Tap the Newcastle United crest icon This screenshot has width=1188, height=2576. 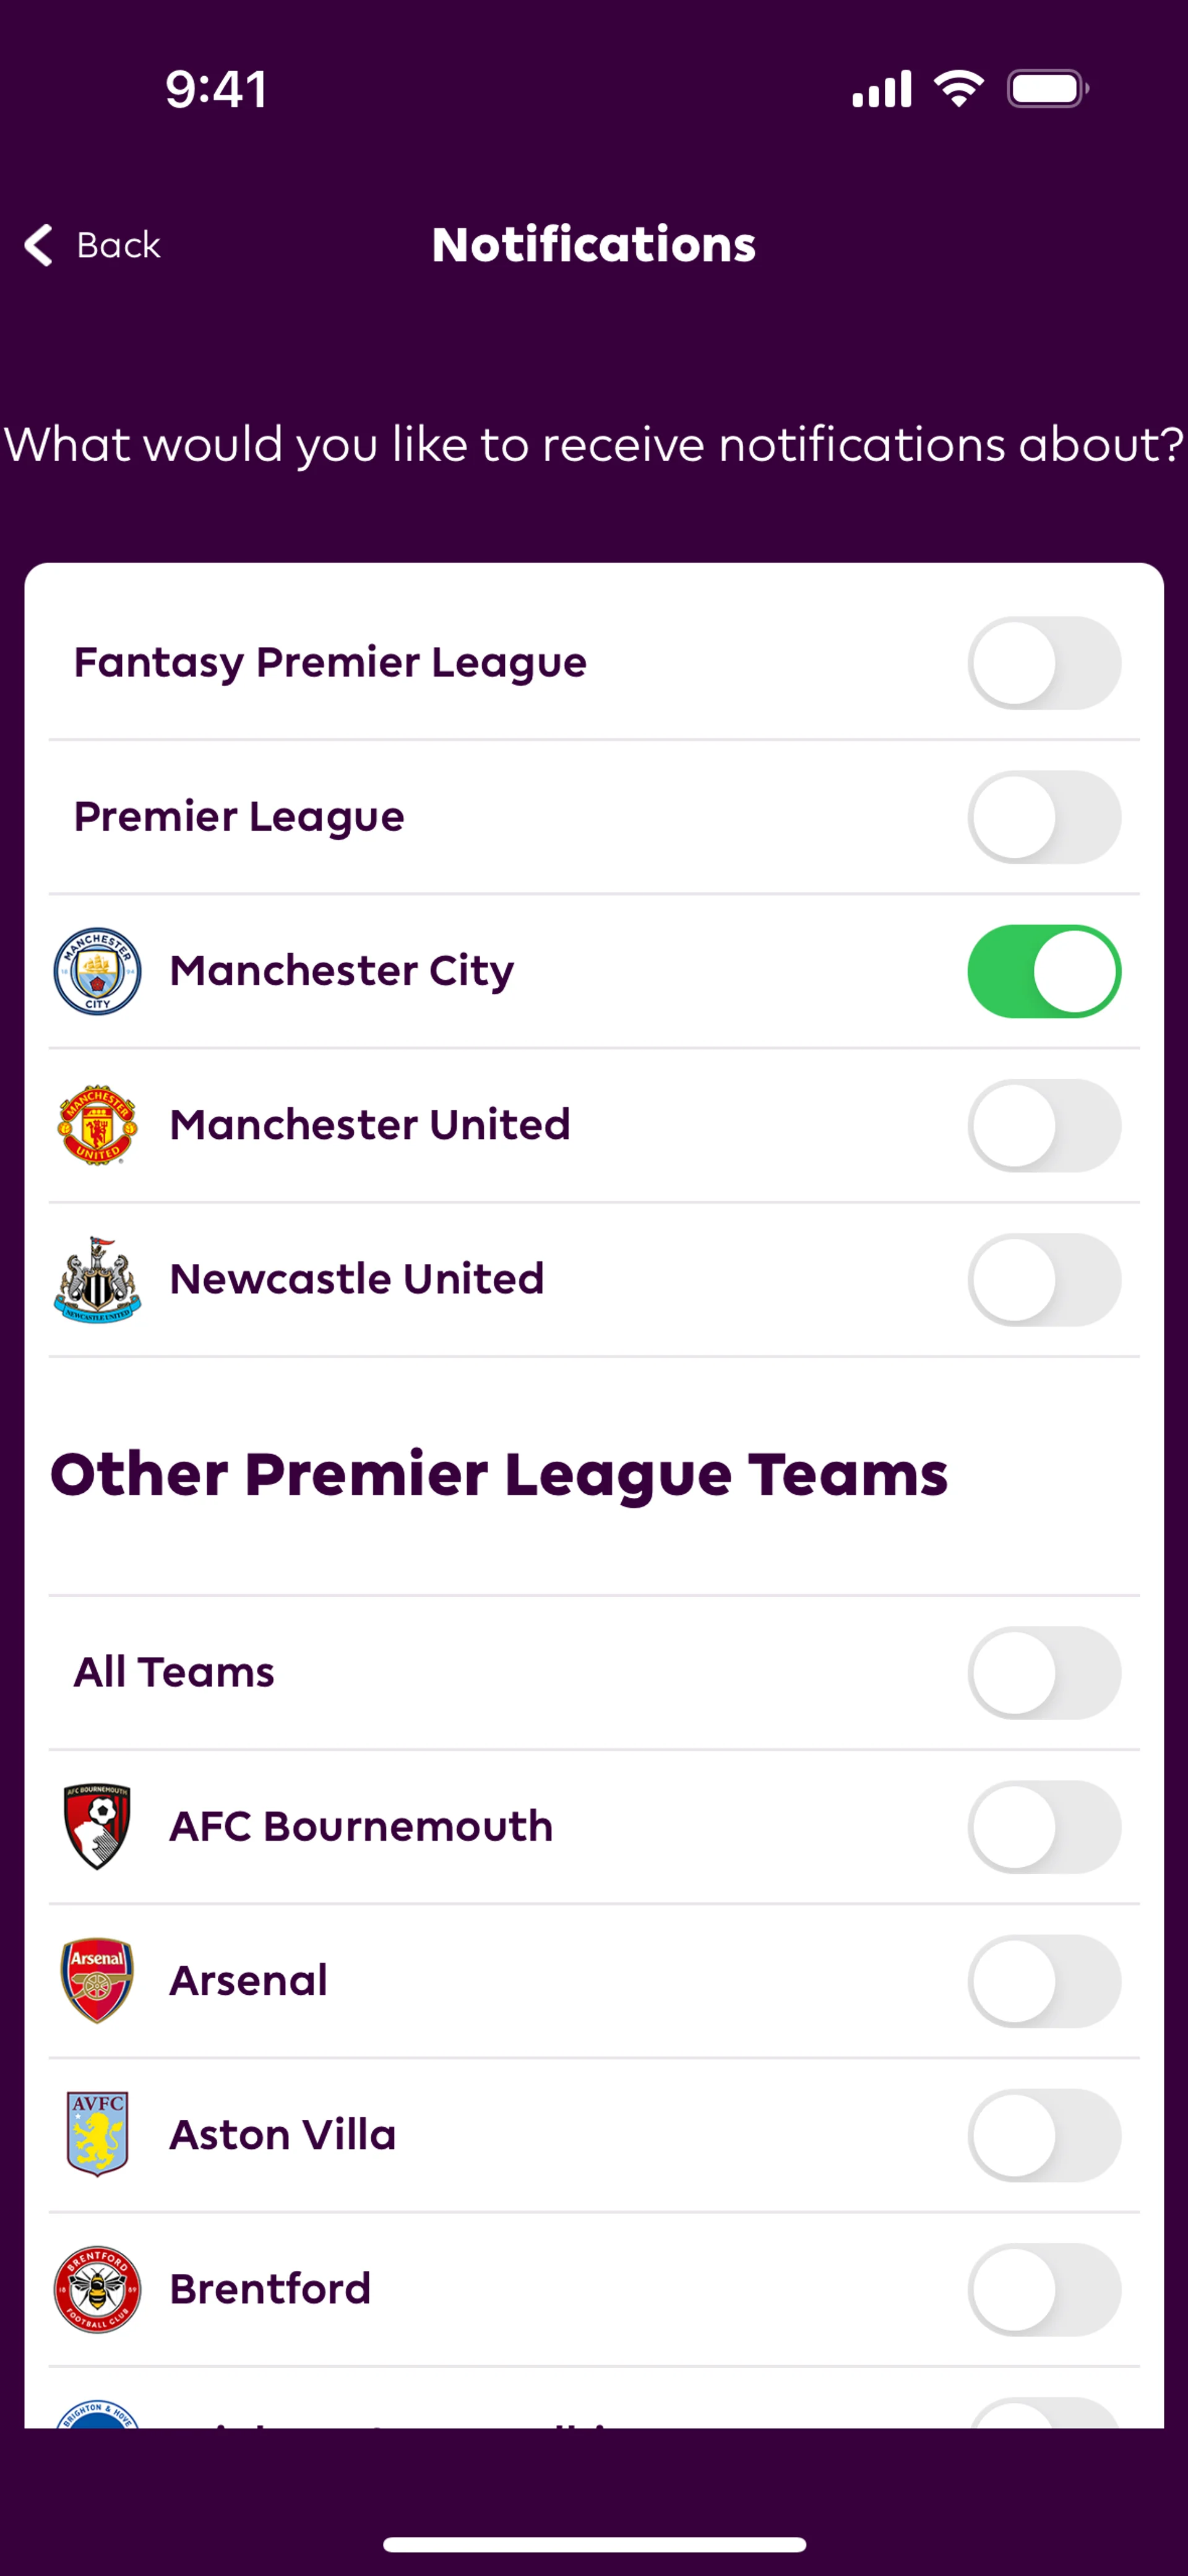pyautogui.click(x=97, y=1279)
